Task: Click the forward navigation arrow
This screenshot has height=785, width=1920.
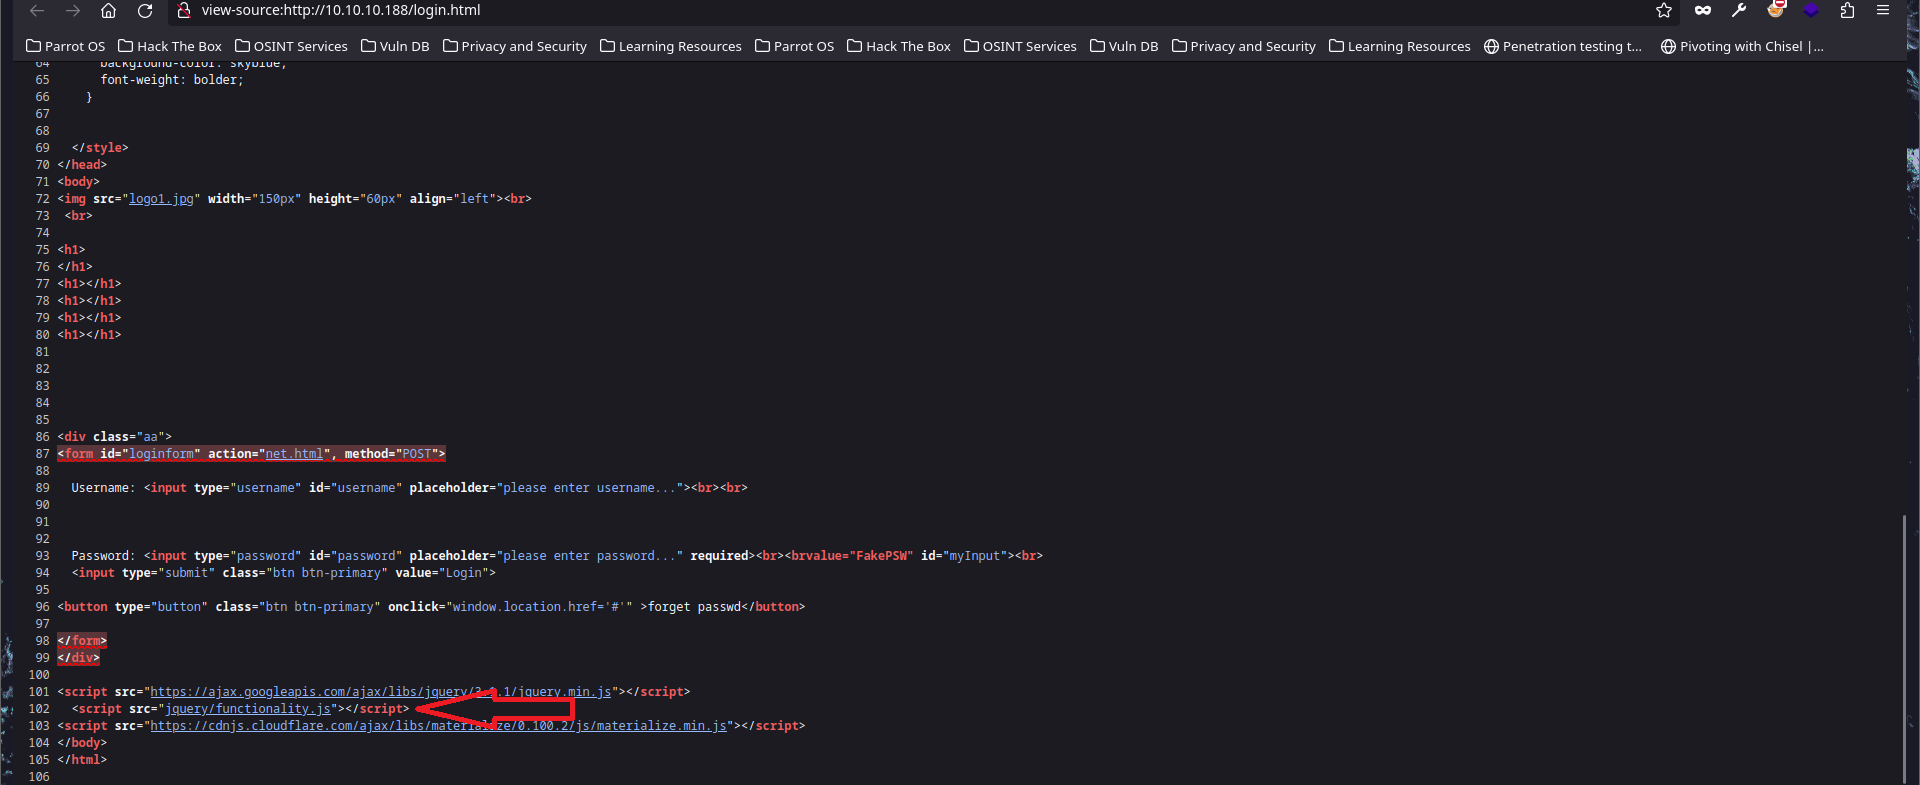Action: 73,11
